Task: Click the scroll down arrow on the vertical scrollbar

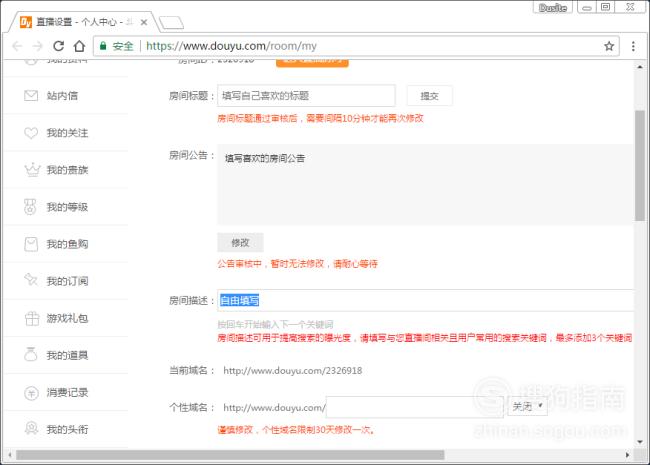Action: [640, 442]
